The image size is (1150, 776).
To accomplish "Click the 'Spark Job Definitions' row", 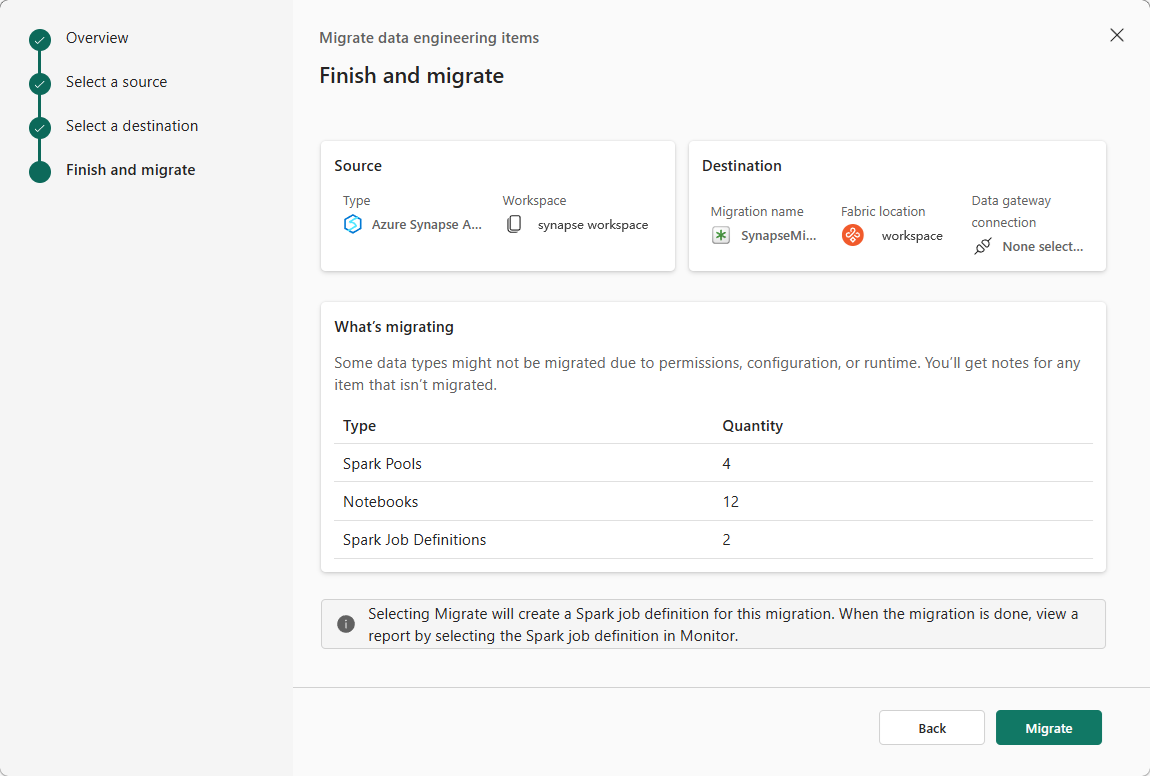I will pyautogui.click(x=713, y=540).
